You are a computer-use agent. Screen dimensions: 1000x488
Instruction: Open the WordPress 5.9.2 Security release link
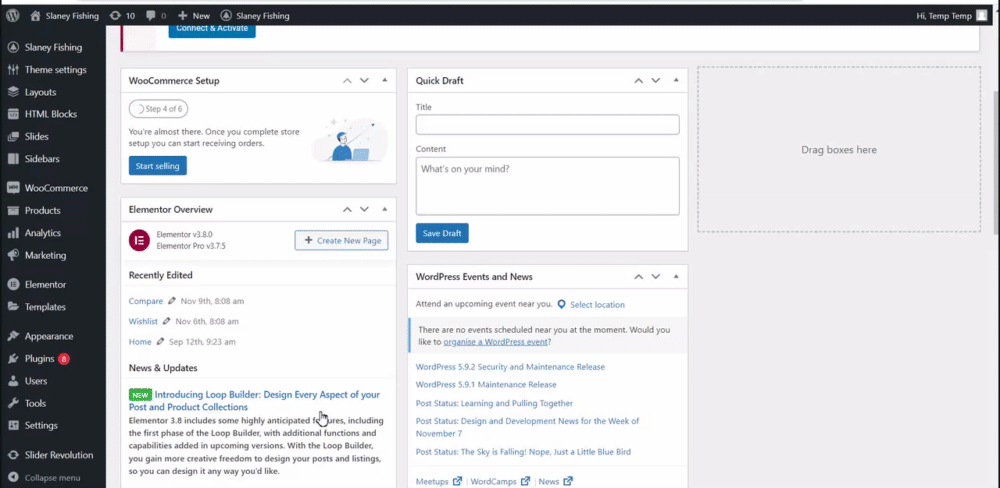click(510, 367)
